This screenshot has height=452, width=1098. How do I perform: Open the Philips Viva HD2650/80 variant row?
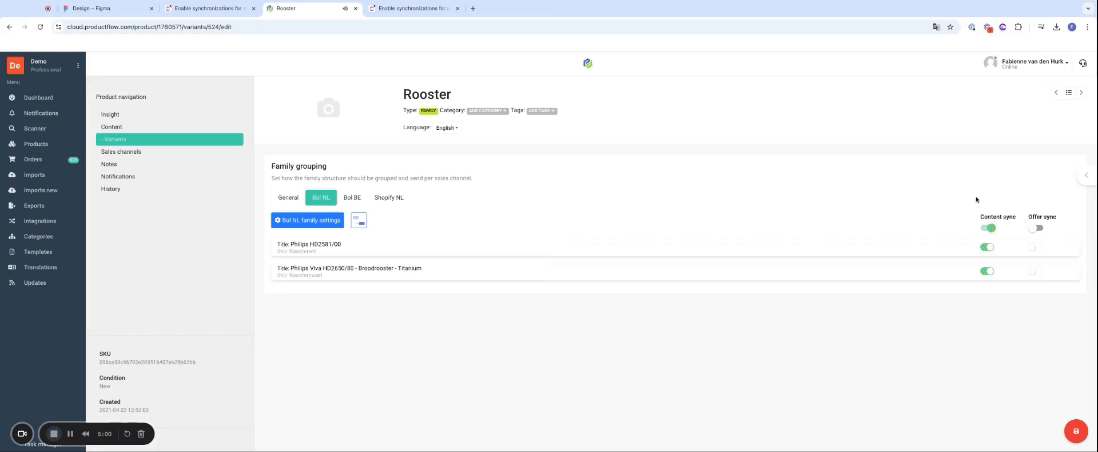click(x=675, y=271)
